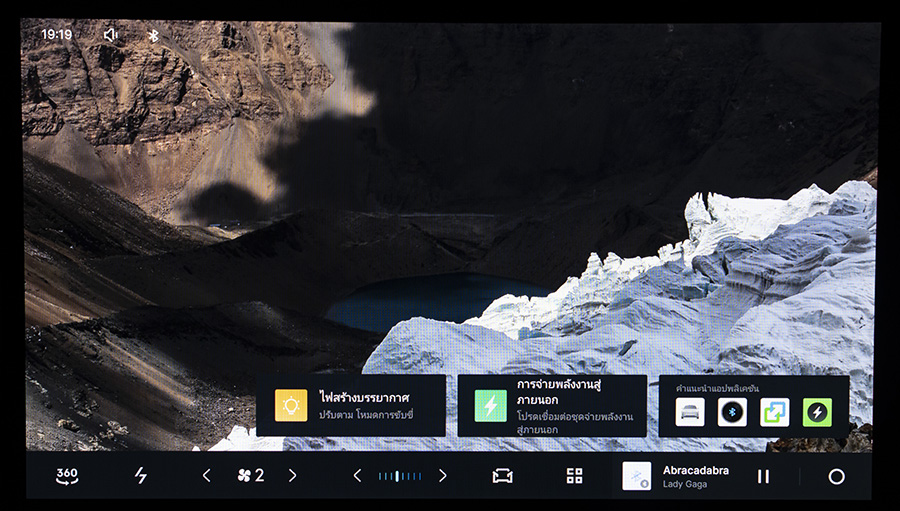Tap the volume speaker icon in status bar
Image resolution: width=900 pixels, height=511 pixels.
pos(110,34)
